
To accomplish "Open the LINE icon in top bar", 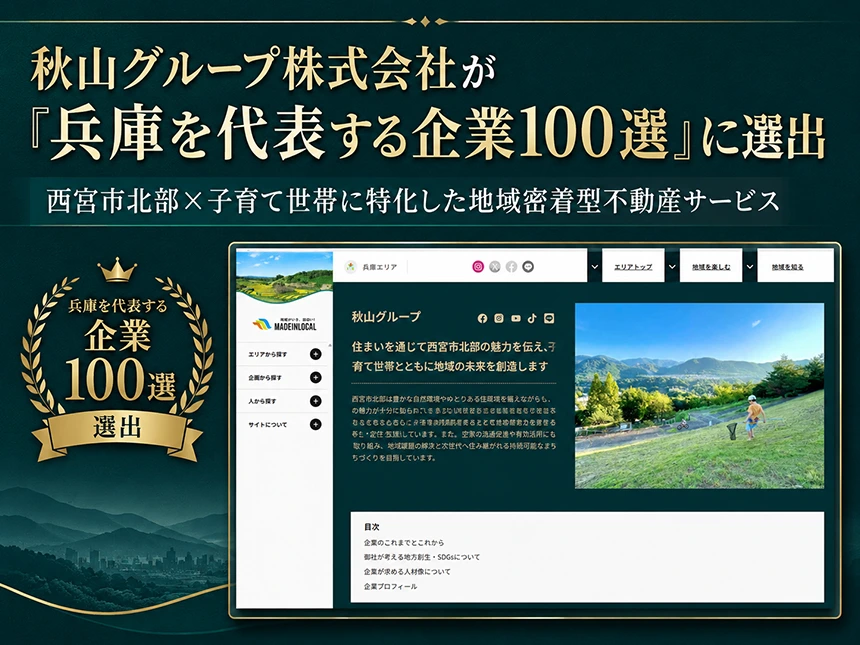I will pos(528,267).
